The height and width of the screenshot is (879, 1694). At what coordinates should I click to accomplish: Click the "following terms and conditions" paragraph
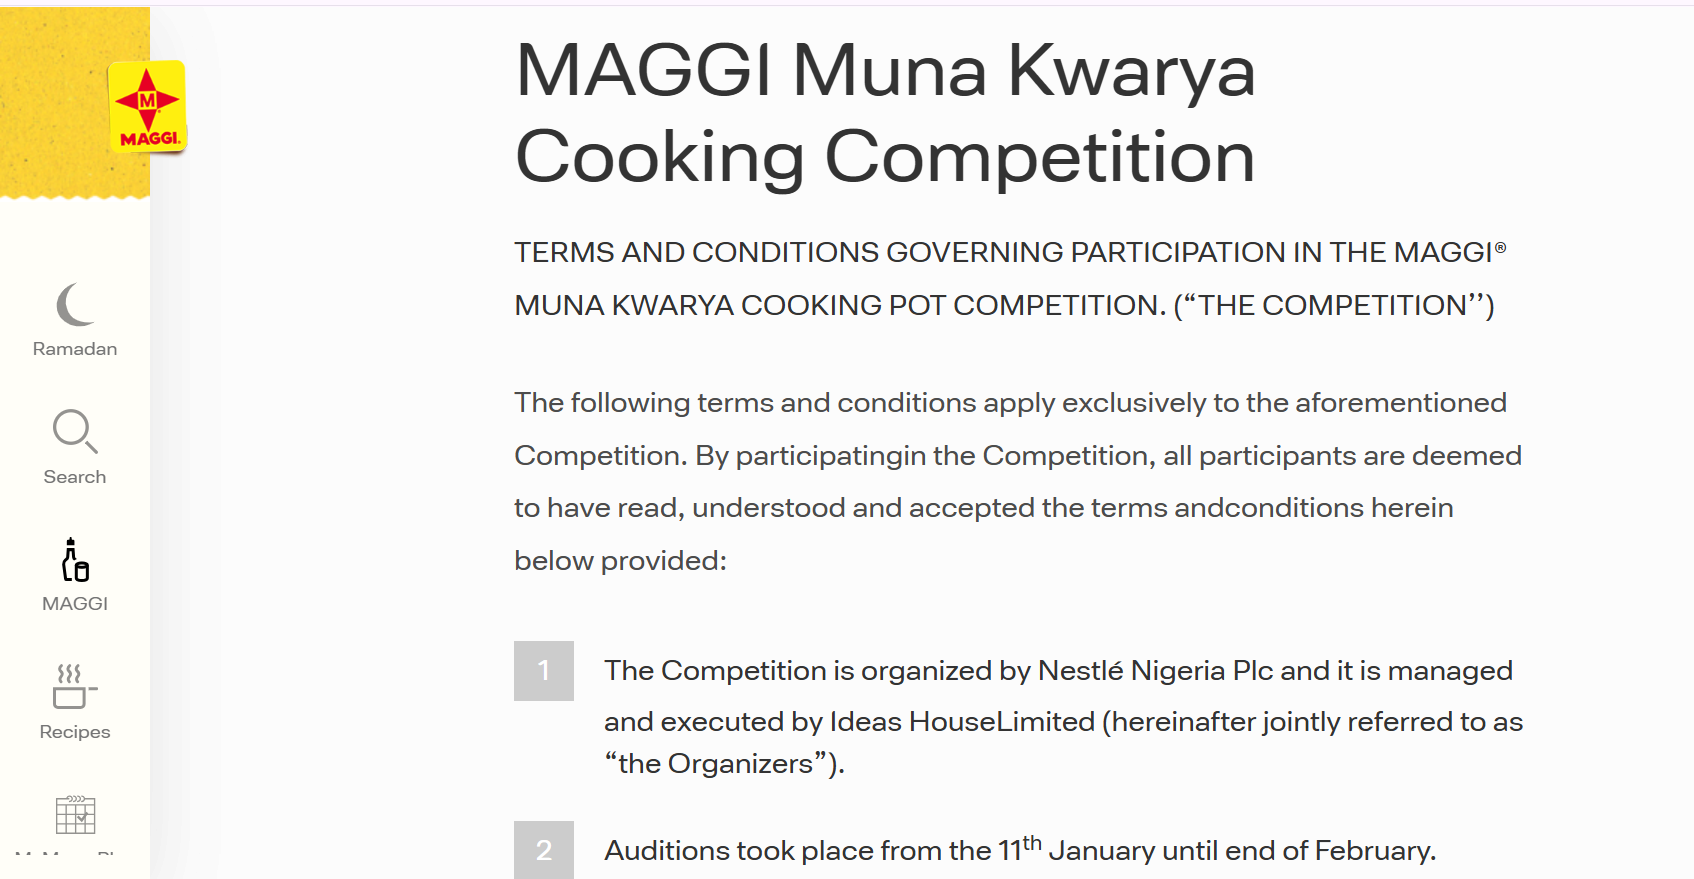coord(1018,482)
